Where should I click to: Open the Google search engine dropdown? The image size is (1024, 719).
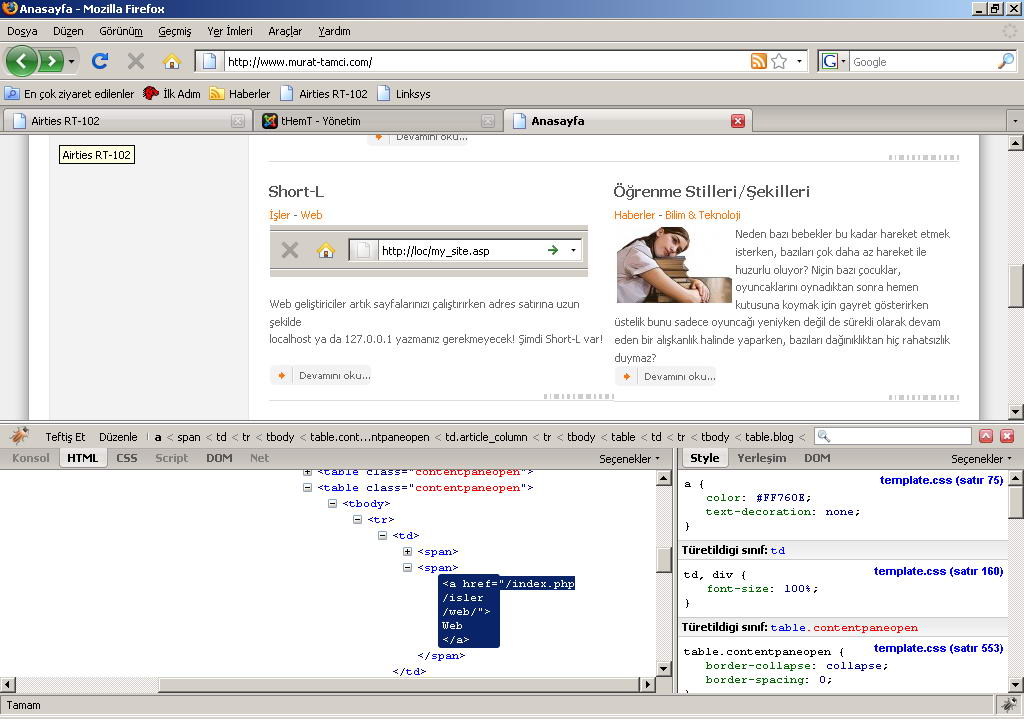coord(833,61)
